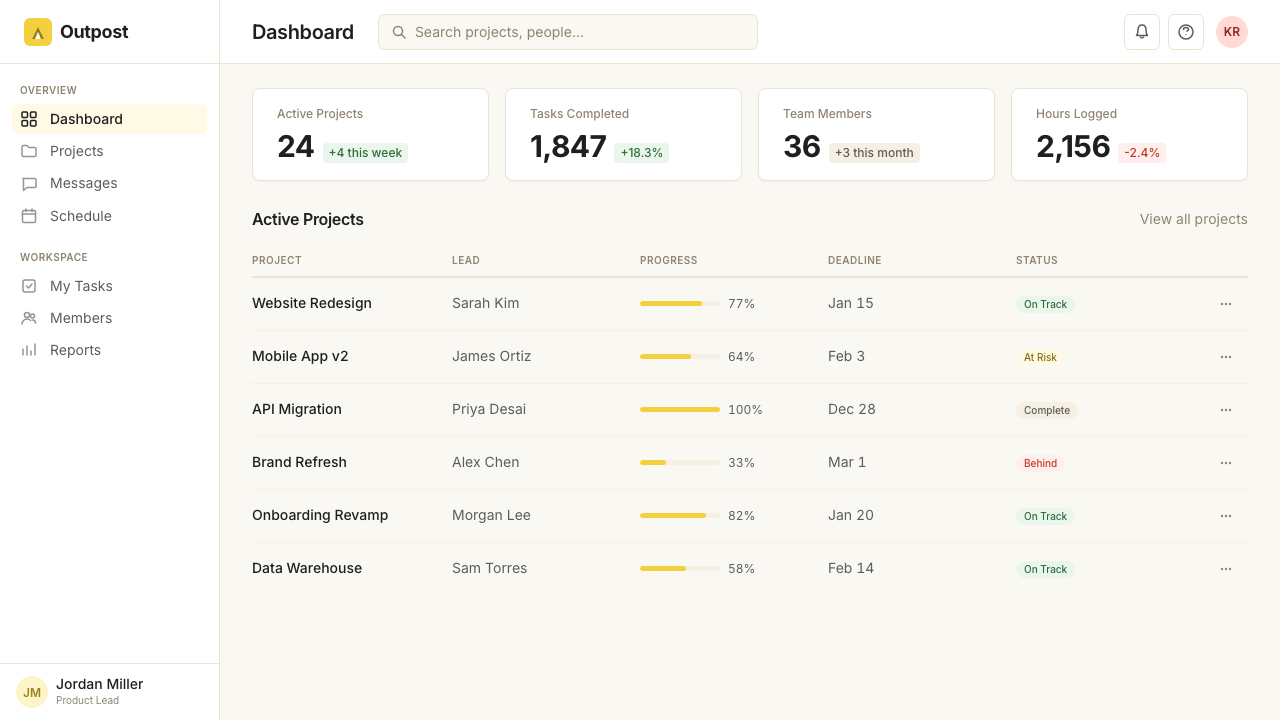This screenshot has width=1280, height=720.
Task: Click the Website Redesign progress bar
Action: [680, 303]
